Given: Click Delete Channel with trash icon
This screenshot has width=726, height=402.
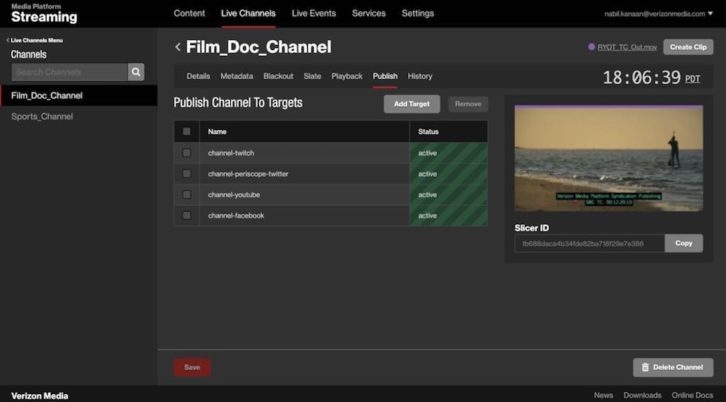Looking at the screenshot, I should pos(673,367).
